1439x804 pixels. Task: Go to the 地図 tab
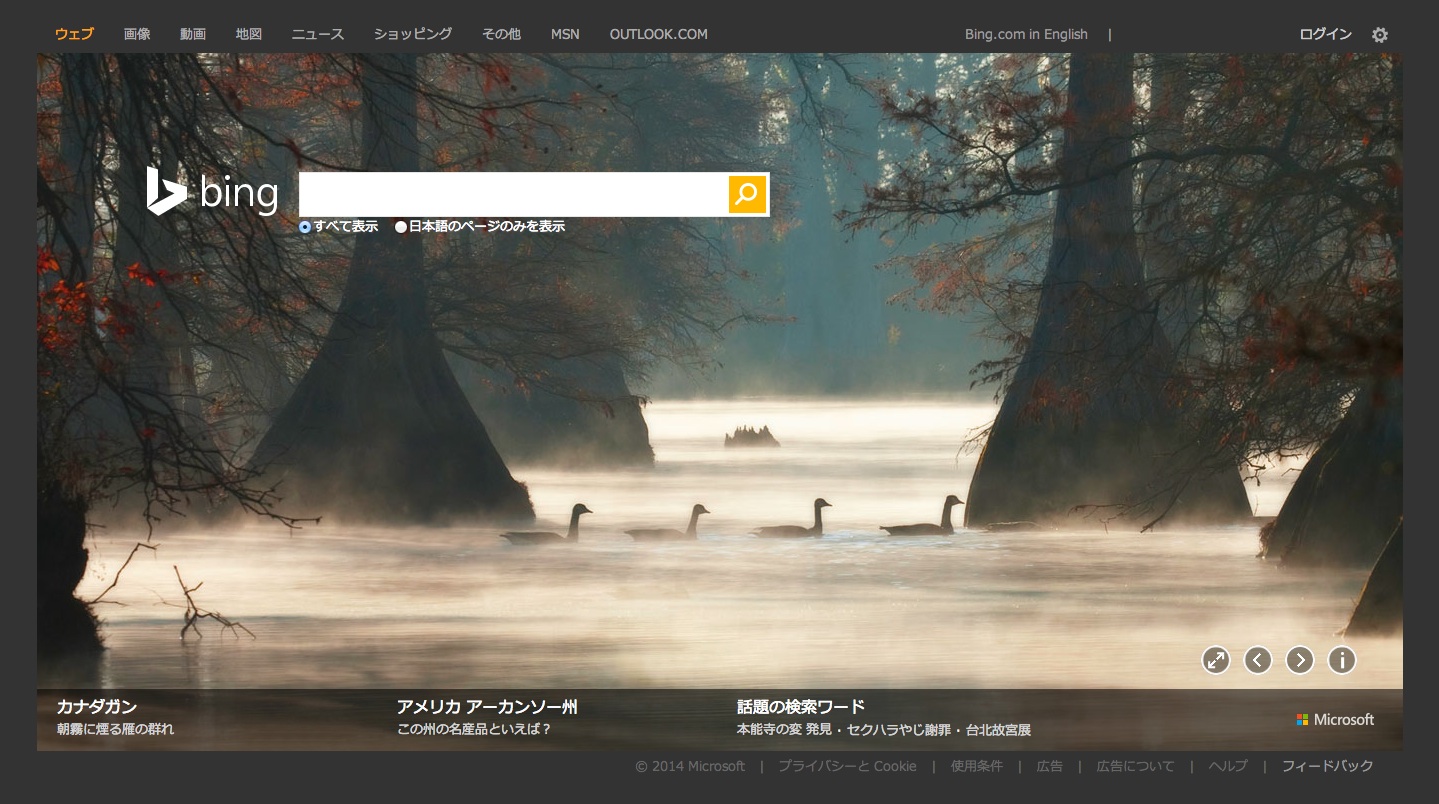click(249, 34)
